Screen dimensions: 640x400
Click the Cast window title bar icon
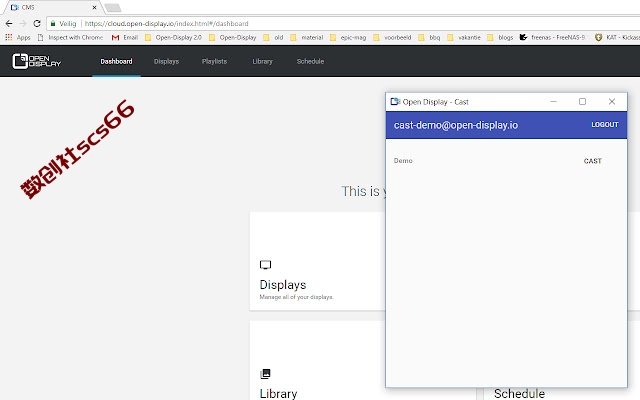click(x=395, y=102)
